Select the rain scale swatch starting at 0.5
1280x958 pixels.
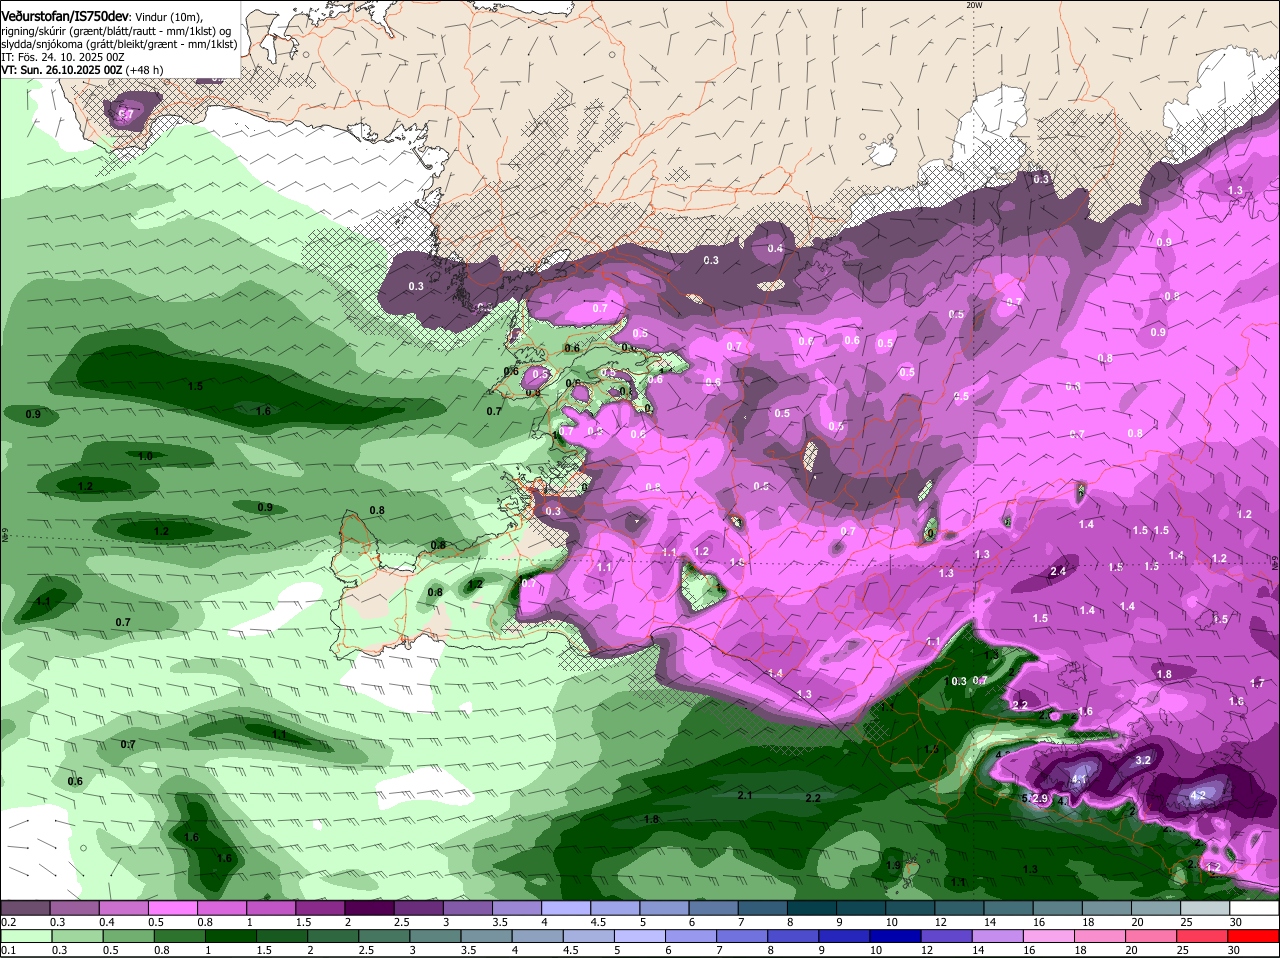[128, 936]
